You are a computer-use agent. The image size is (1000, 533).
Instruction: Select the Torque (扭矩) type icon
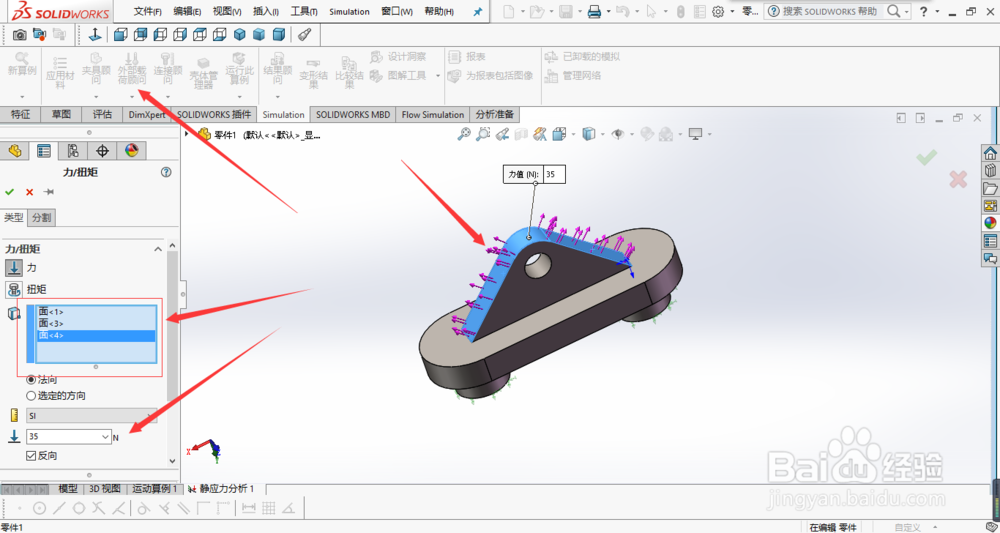(13, 289)
